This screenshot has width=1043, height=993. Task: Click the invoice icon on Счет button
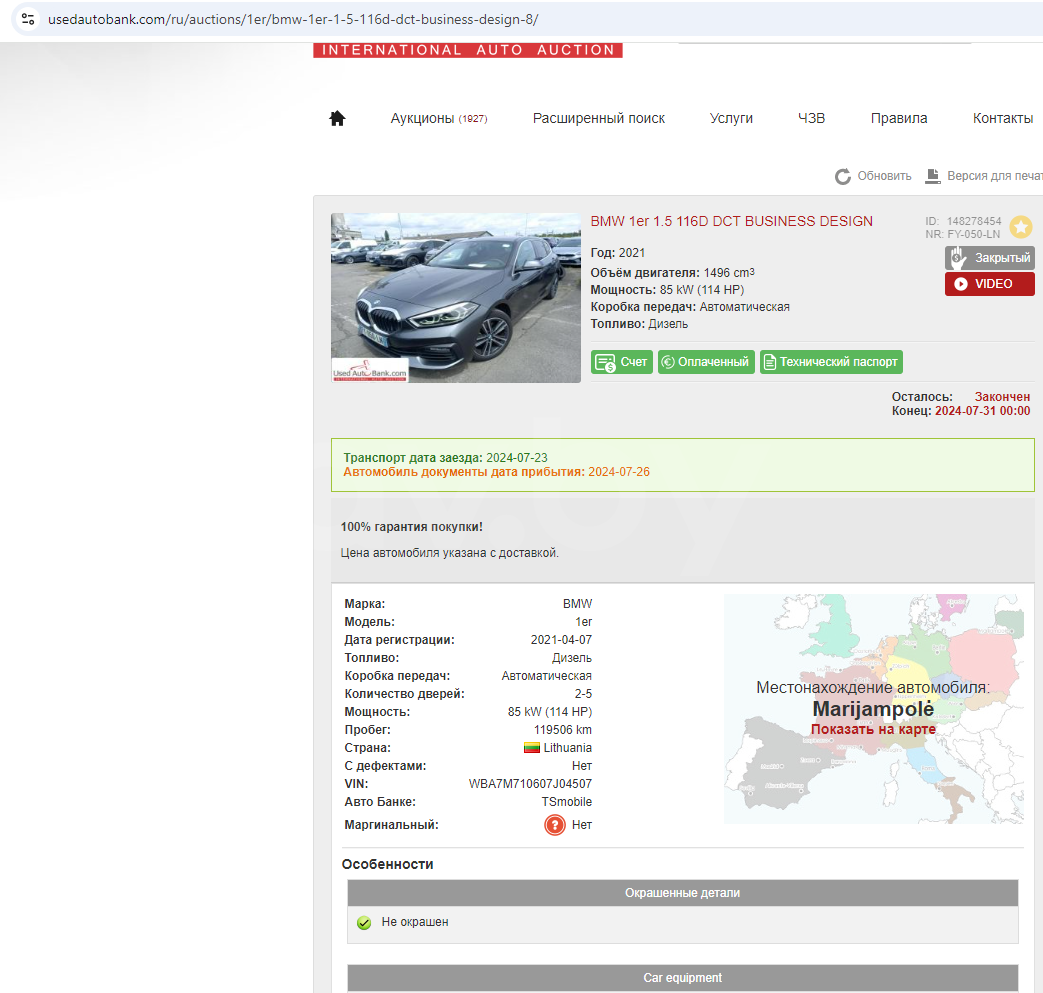(x=605, y=362)
